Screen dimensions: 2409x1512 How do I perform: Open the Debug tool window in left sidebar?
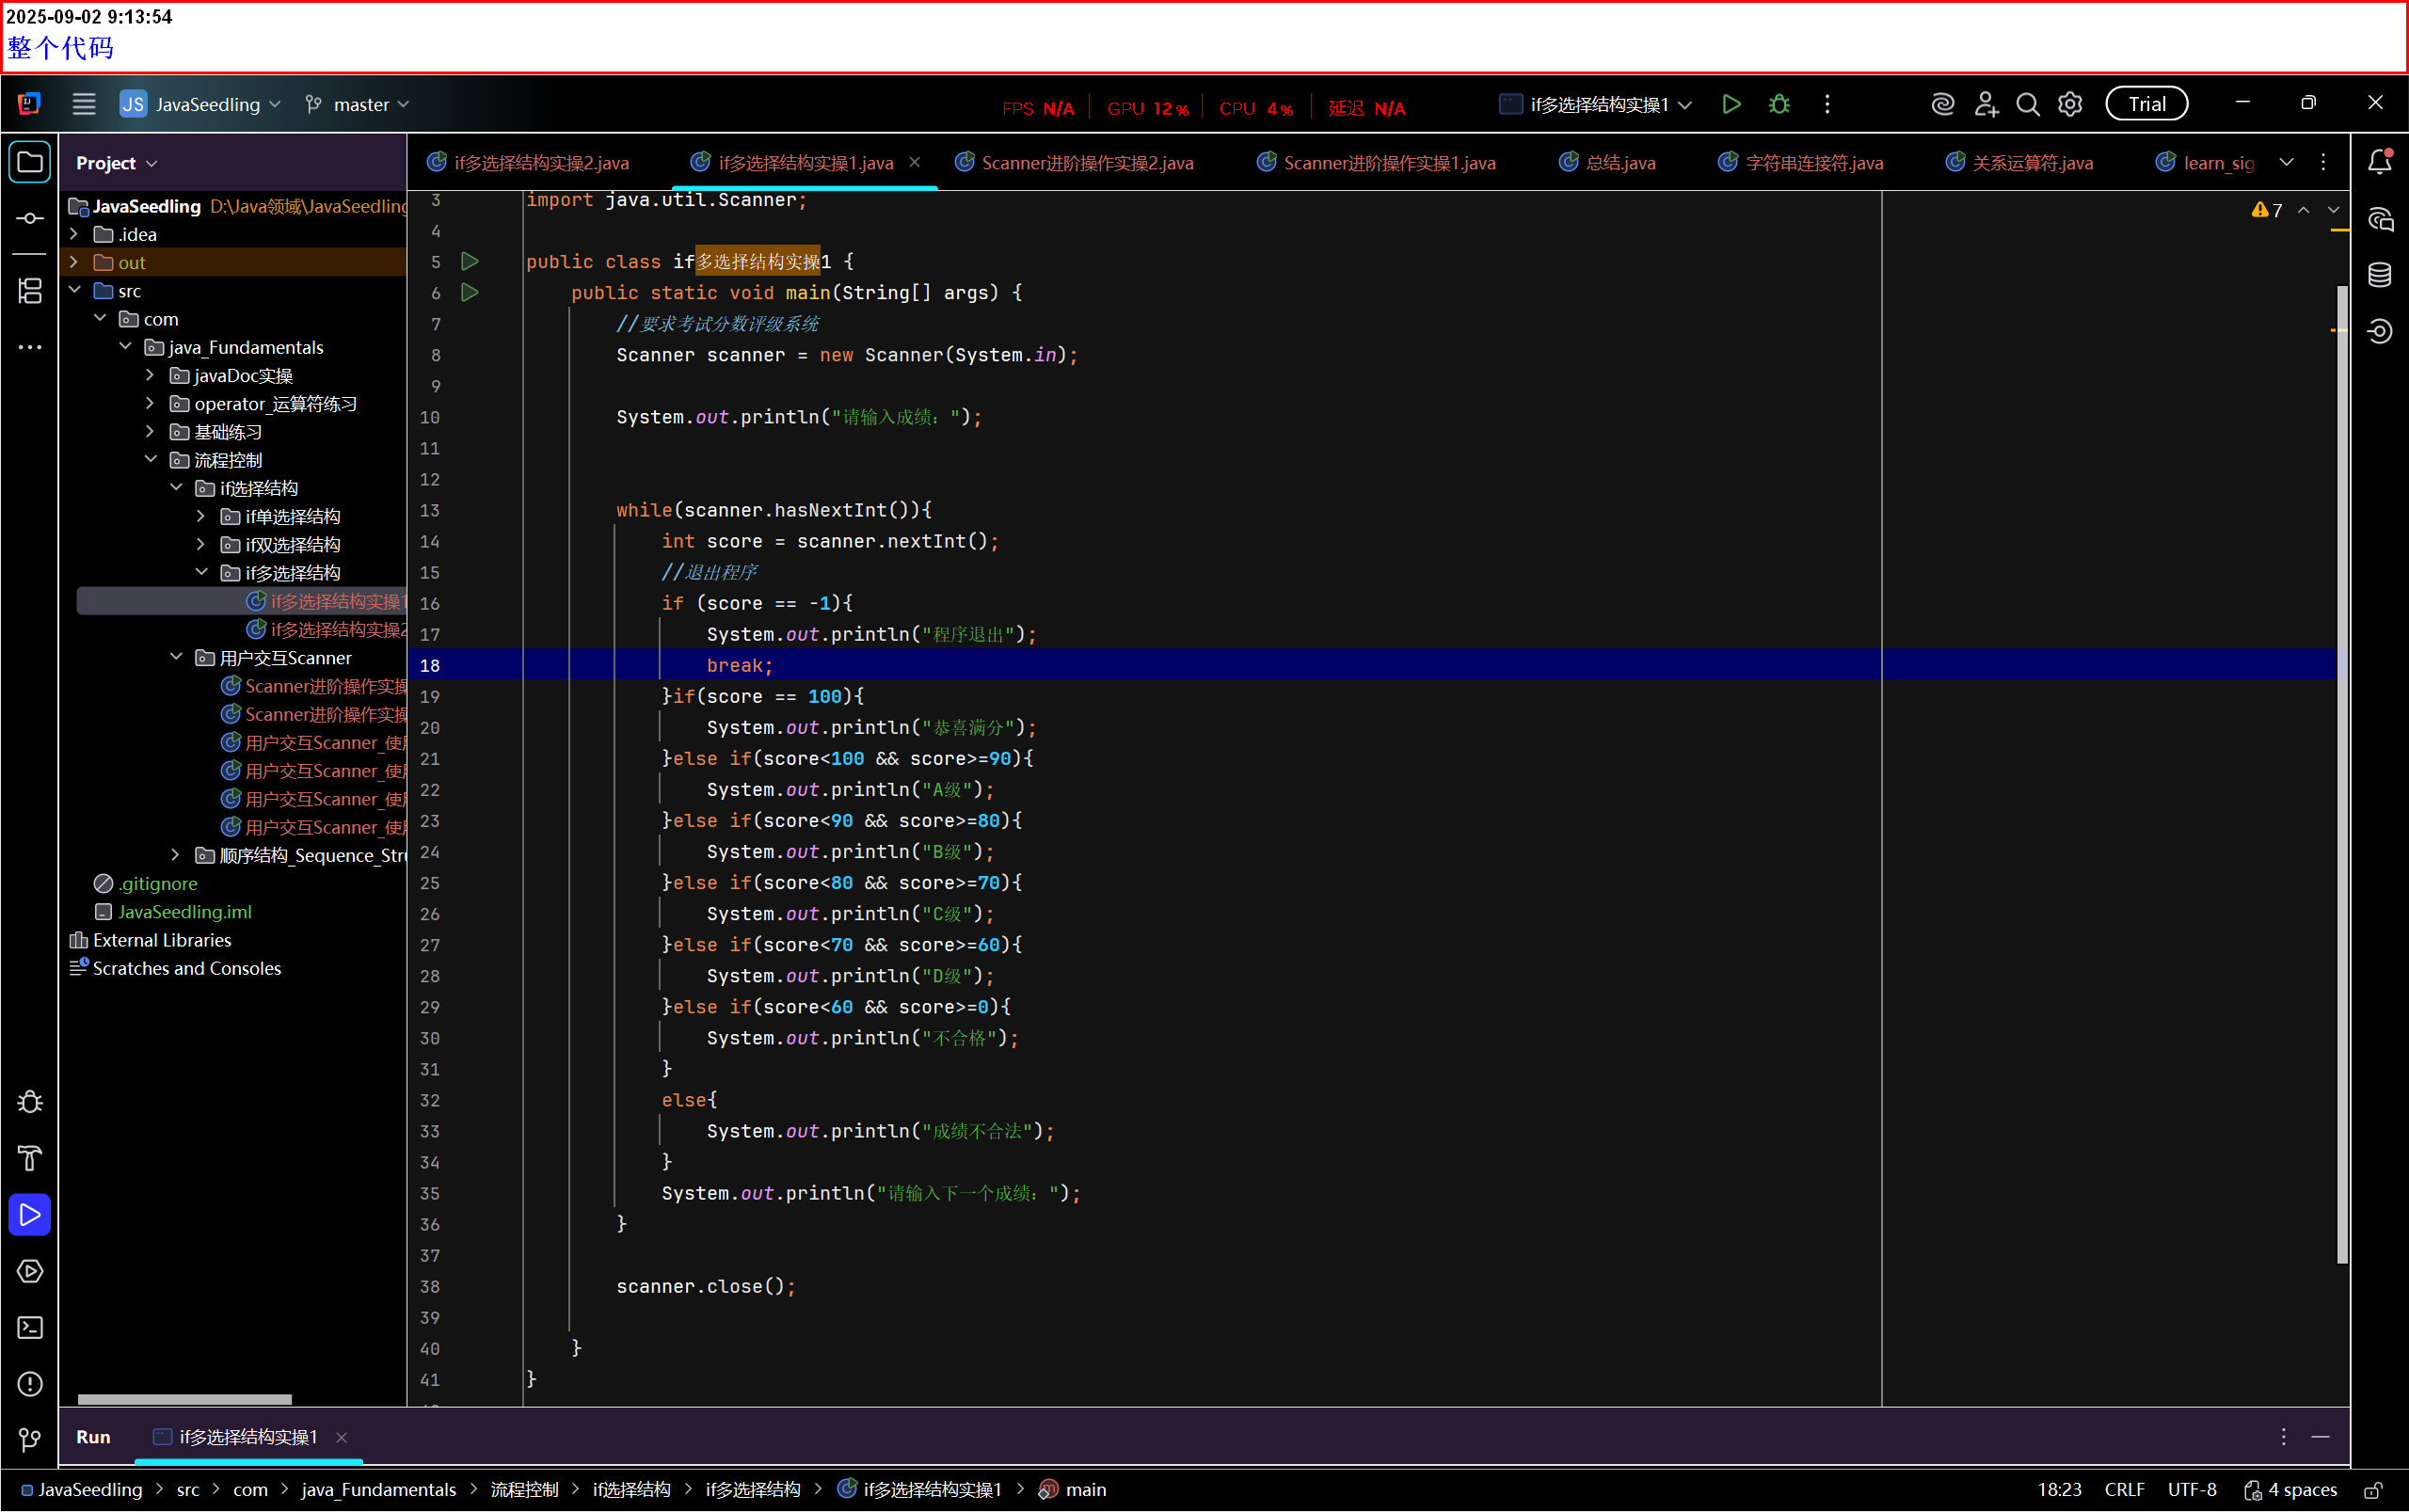30,1102
